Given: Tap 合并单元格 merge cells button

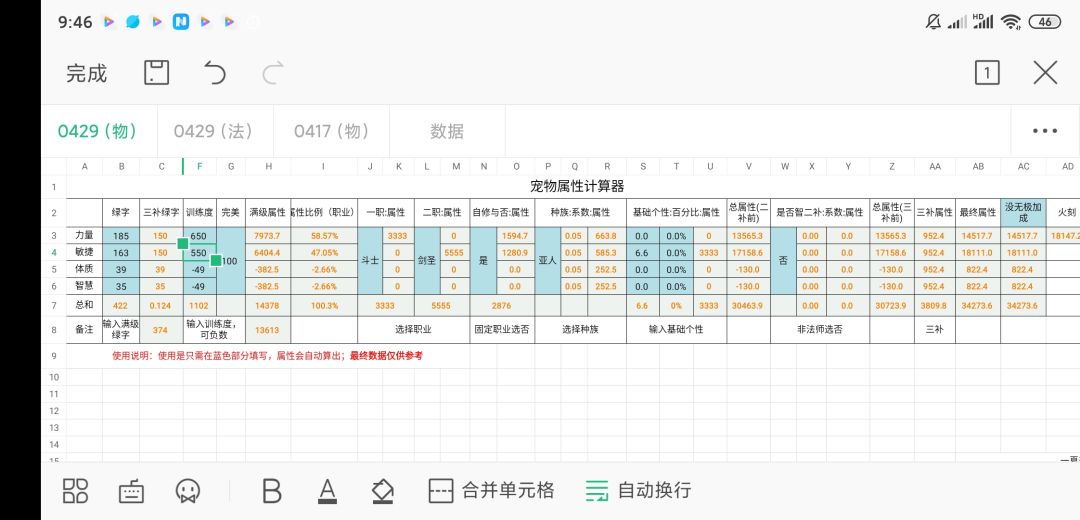Looking at the screenshot, I should tap(491, 490).
